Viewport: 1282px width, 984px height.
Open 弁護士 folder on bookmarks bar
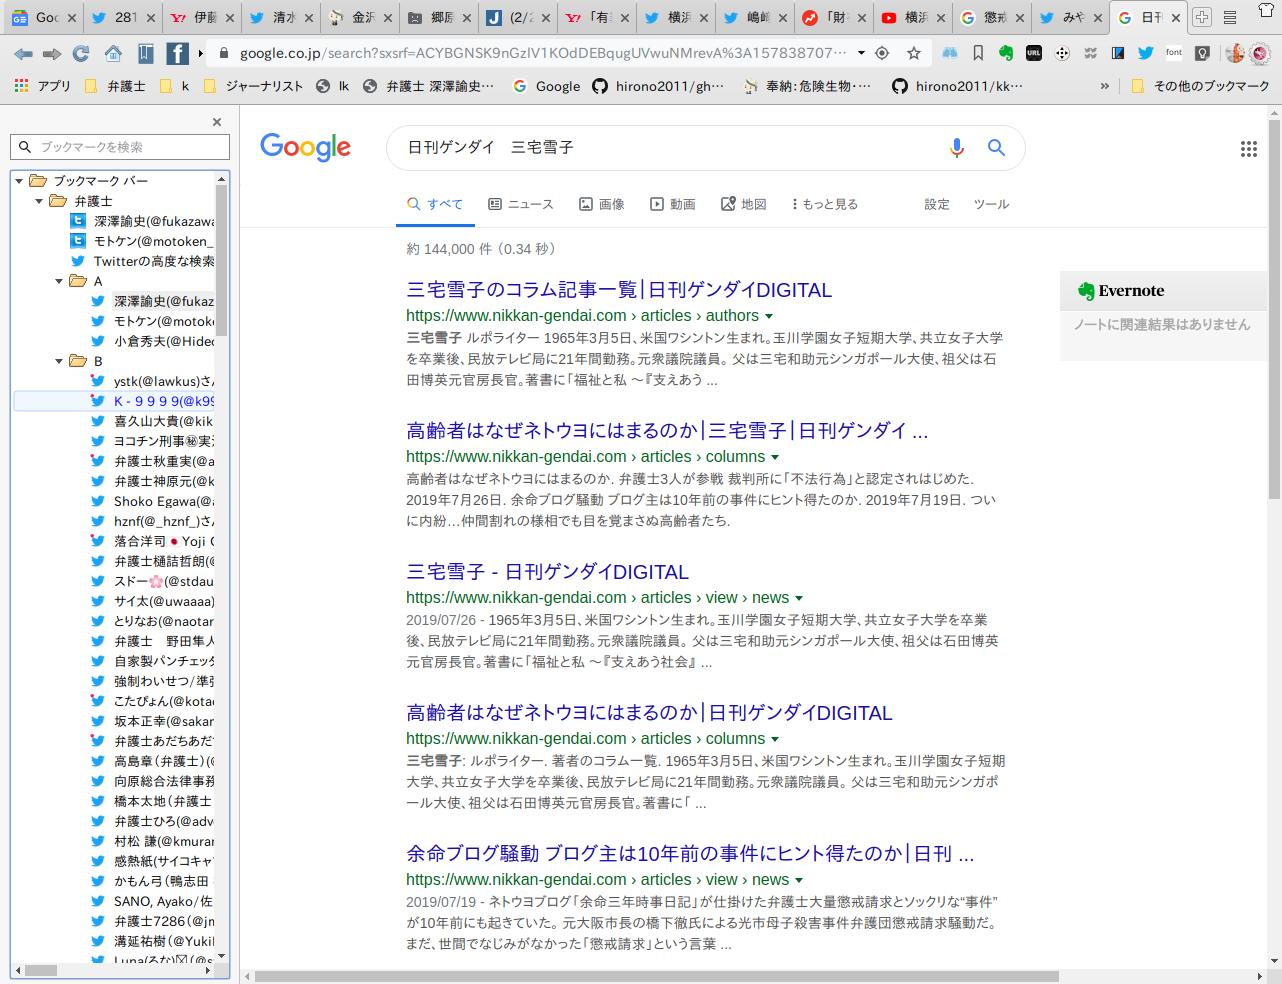coord(115,86)
